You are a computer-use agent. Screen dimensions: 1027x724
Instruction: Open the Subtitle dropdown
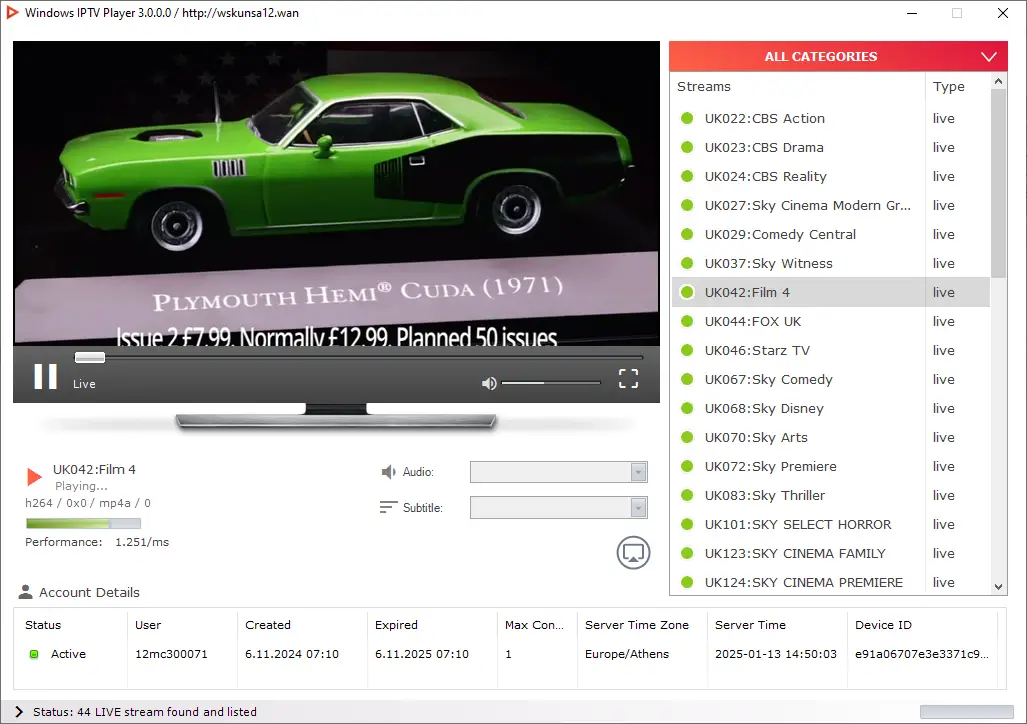pos(559,507)
